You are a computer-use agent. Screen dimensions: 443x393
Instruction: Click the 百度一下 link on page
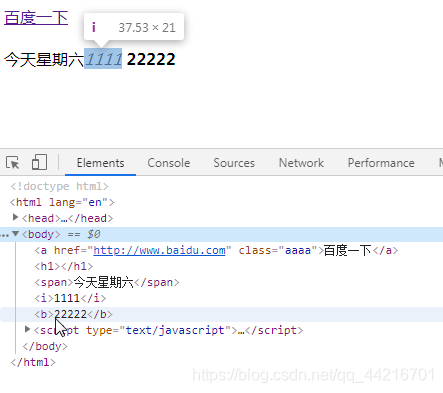coord(36,18)
